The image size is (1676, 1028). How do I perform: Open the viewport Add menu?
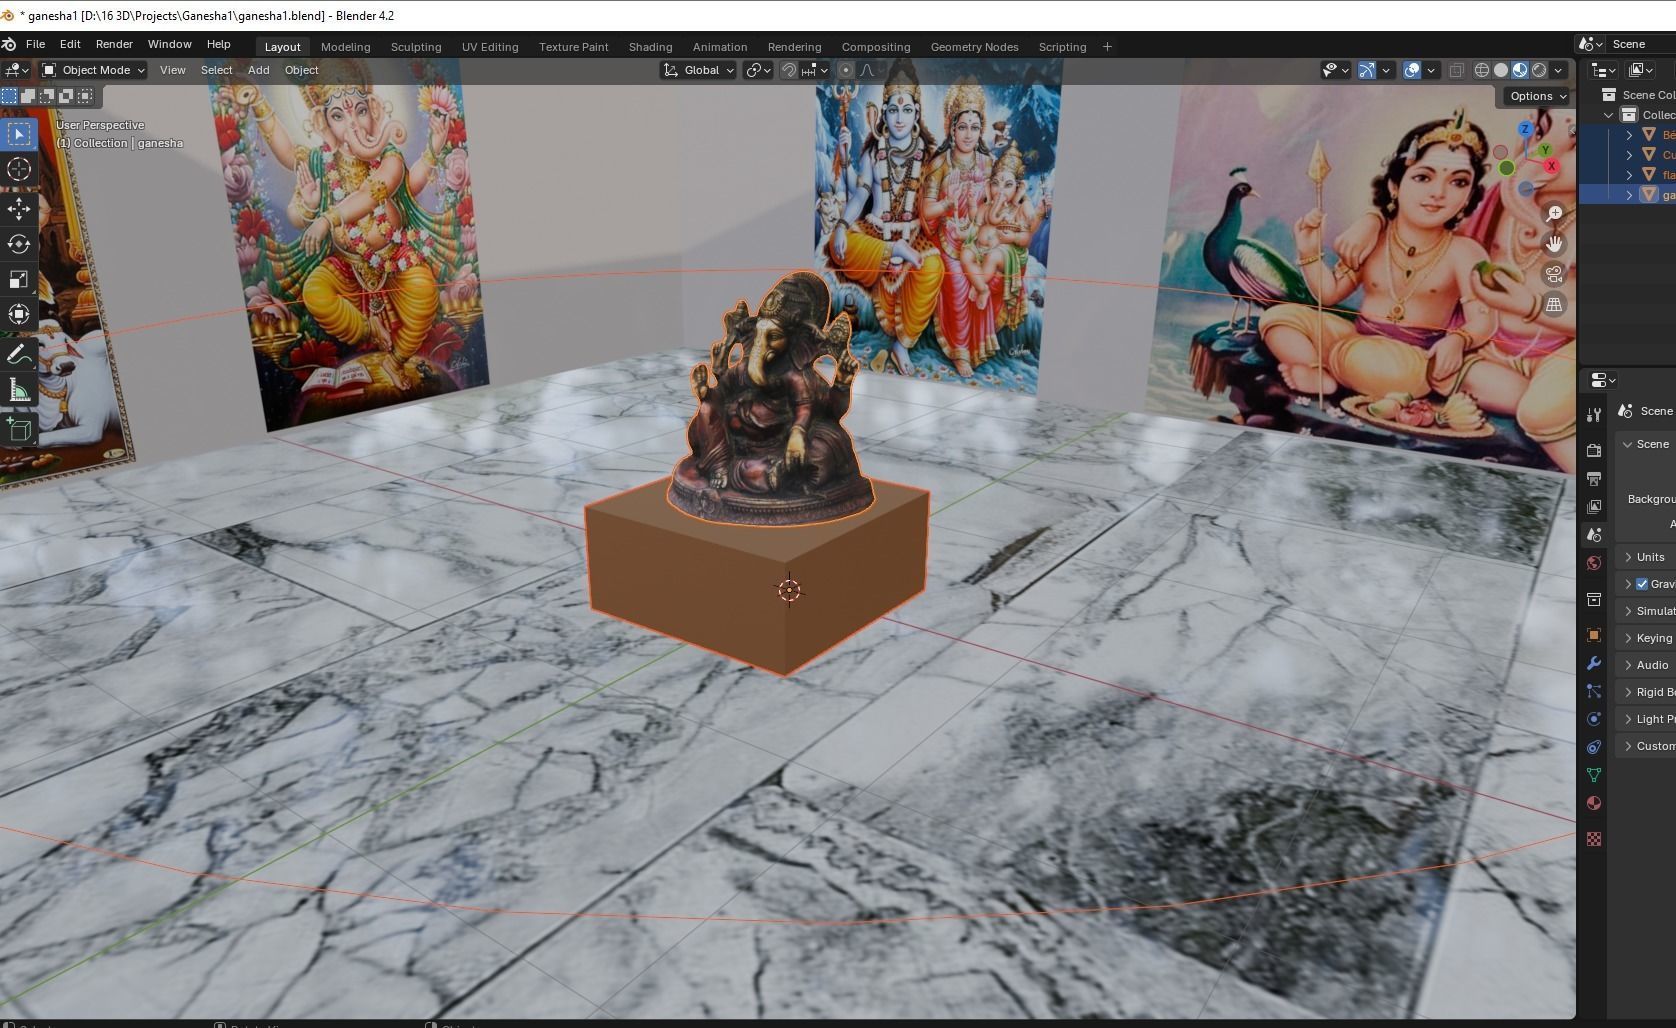[258, 70]
